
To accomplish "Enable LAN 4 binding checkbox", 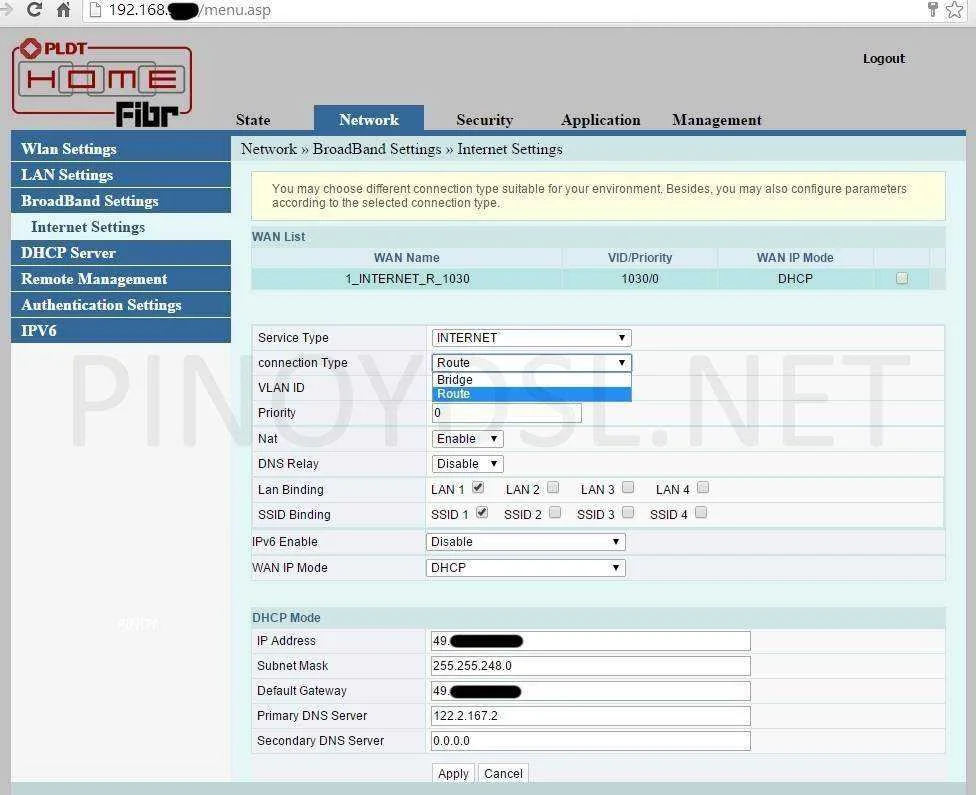I will 703,487.
